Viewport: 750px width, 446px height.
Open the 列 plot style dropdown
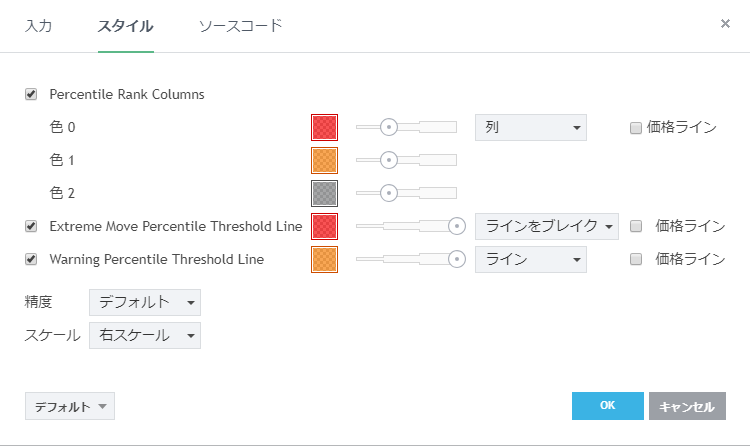pos(530,127)
